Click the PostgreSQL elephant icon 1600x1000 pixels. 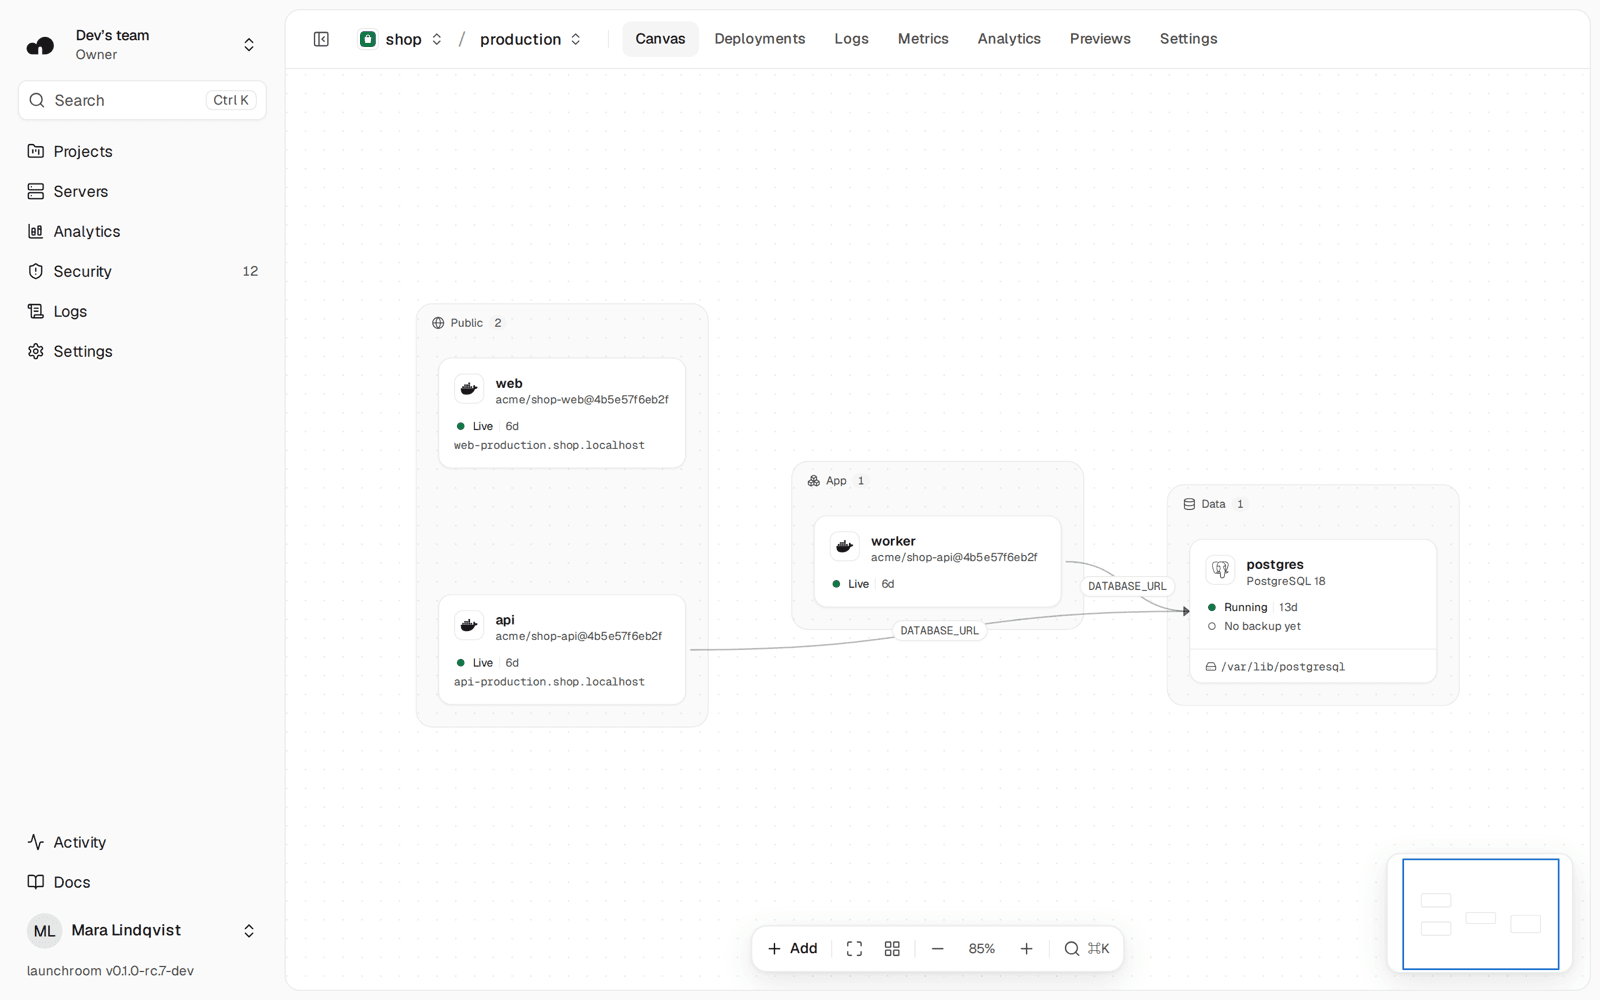pos(1220,570)
